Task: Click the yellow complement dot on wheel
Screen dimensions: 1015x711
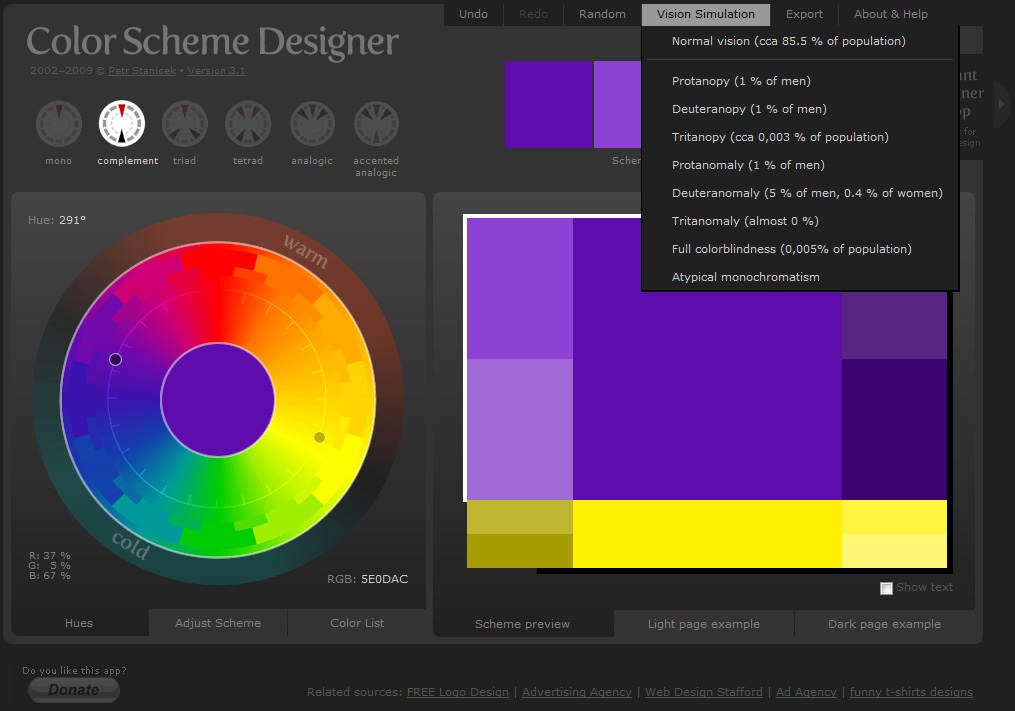Action: 320,437
